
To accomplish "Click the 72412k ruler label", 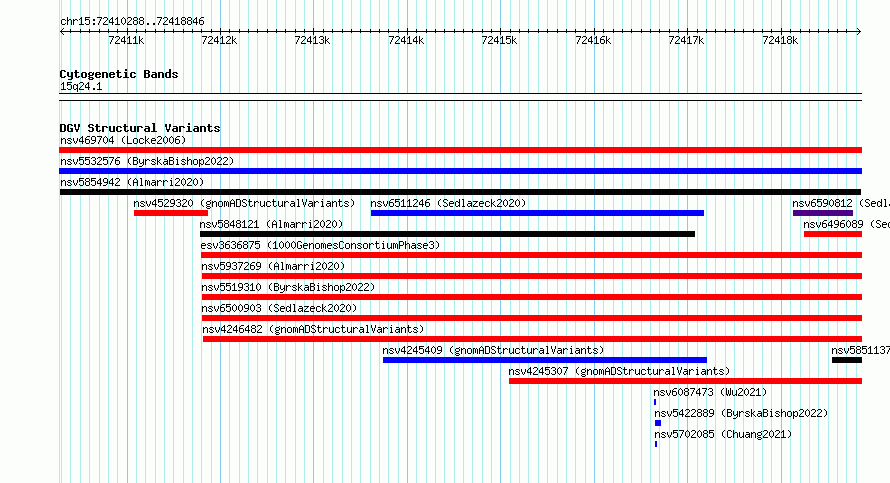I will 219,40.
